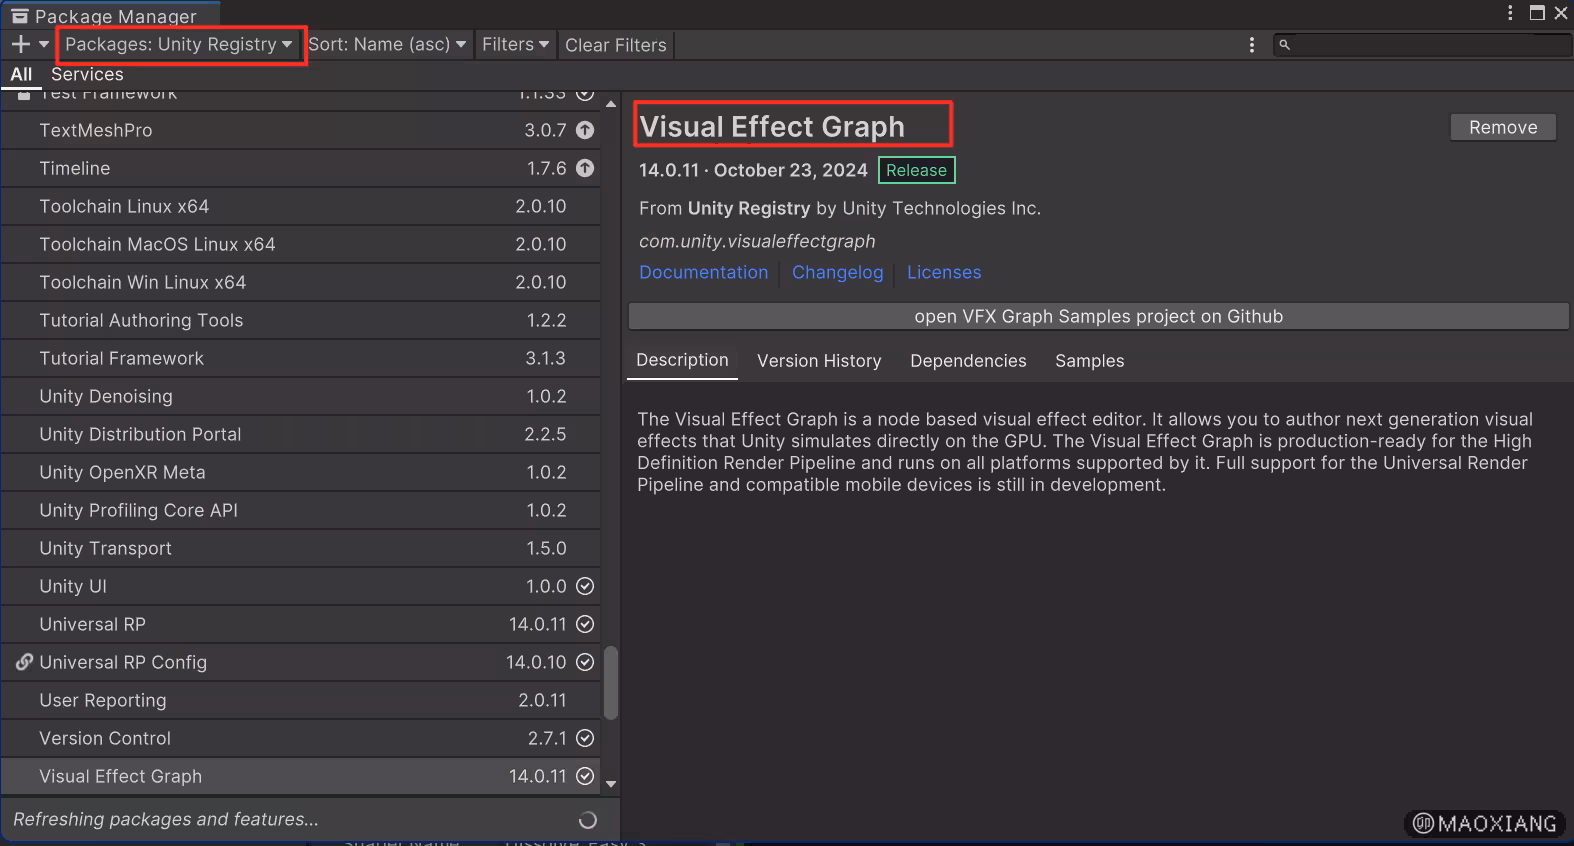Click the package list scroll down arrow
The image size is (1574, 846).
coord(611,784)
